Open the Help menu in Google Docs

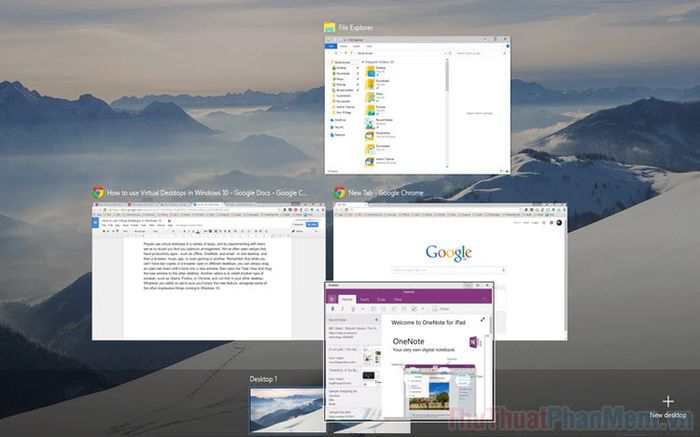pyautogui.click(x=170, y=225)
